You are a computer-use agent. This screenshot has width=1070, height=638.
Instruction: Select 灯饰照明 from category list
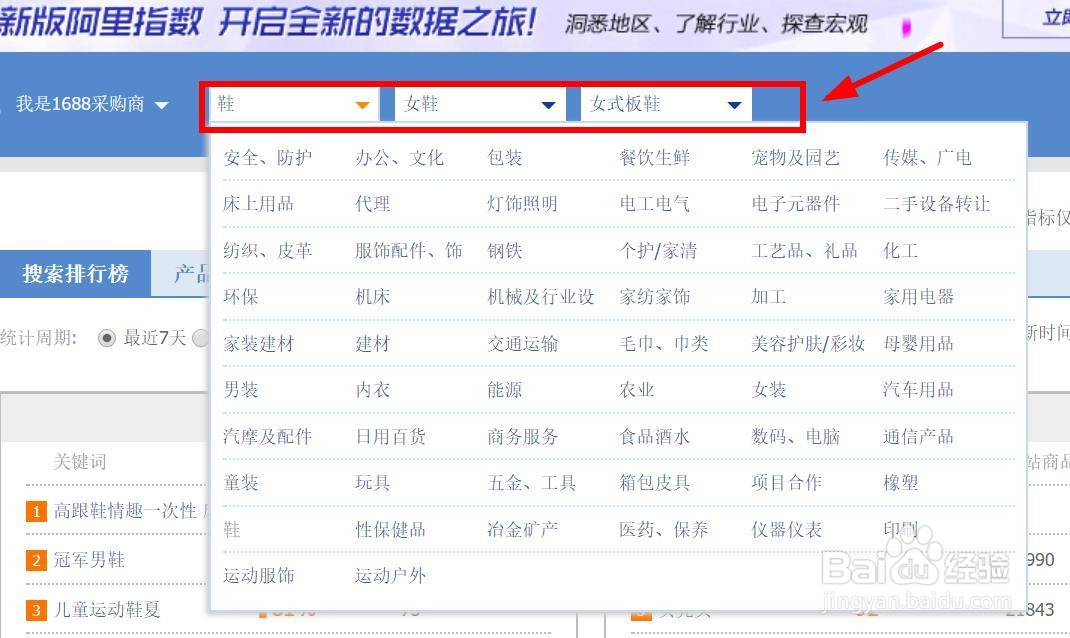523,204
